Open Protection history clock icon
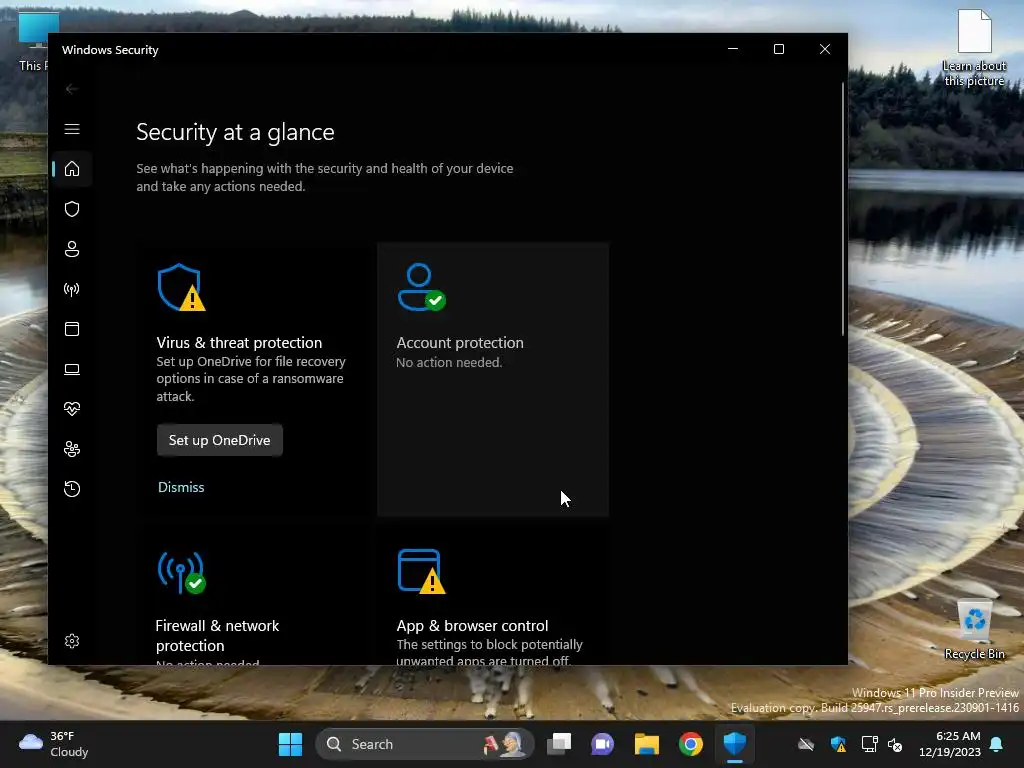 (72, 489)
